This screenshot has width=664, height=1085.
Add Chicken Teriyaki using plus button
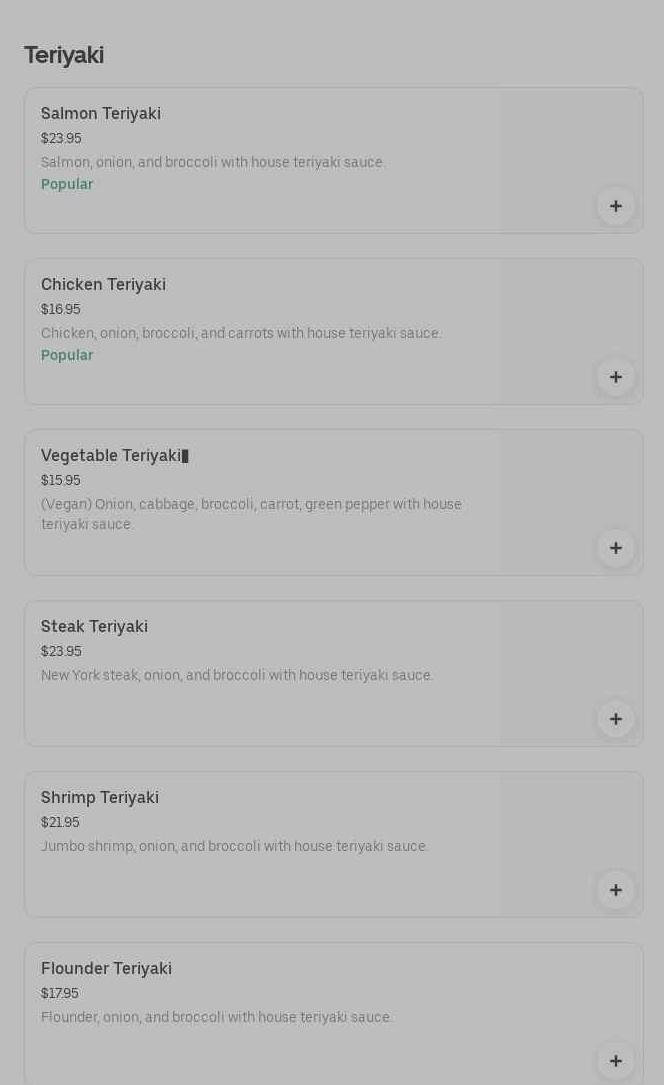click(615, 377)
